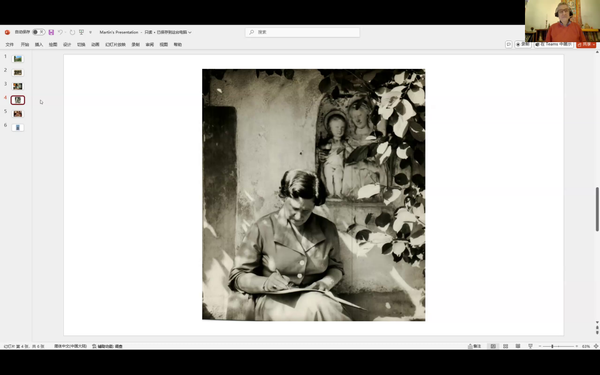Switch to the Slide Show (幻灯片放映) tab
600x375 pixels.
pyautogui.click(x=115, y=45)
